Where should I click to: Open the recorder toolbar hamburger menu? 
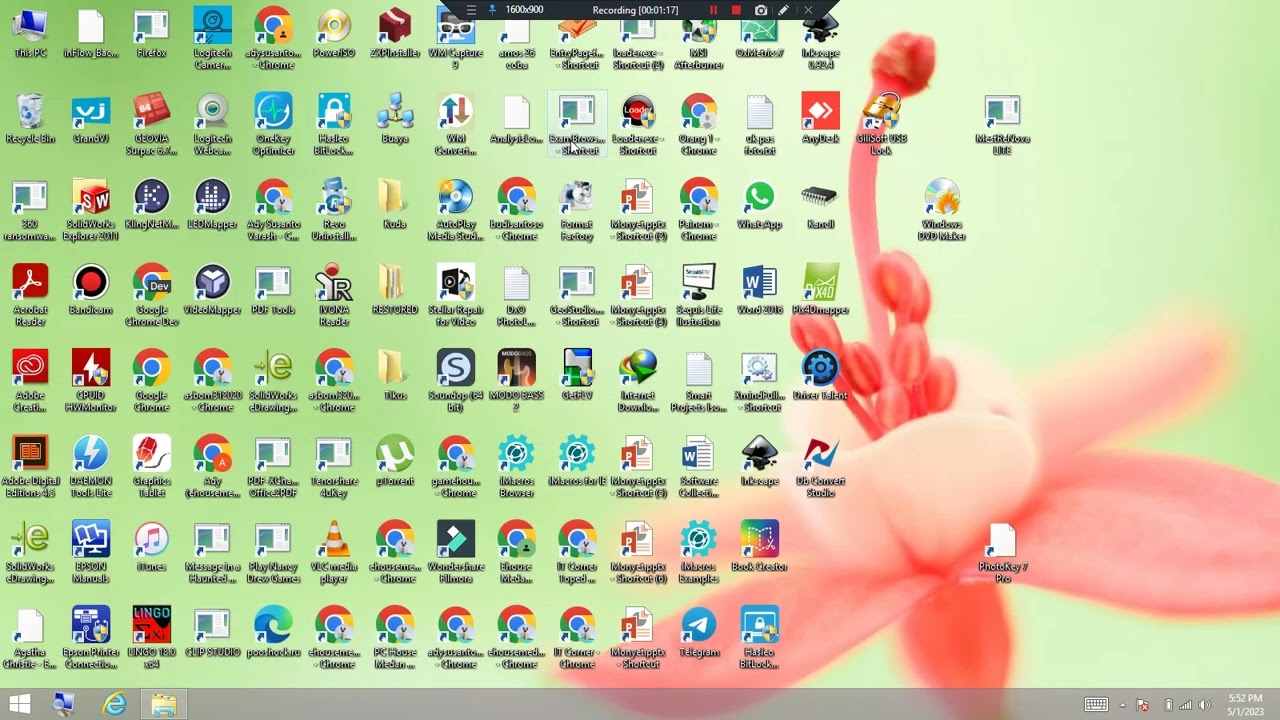tap(471, 10)
